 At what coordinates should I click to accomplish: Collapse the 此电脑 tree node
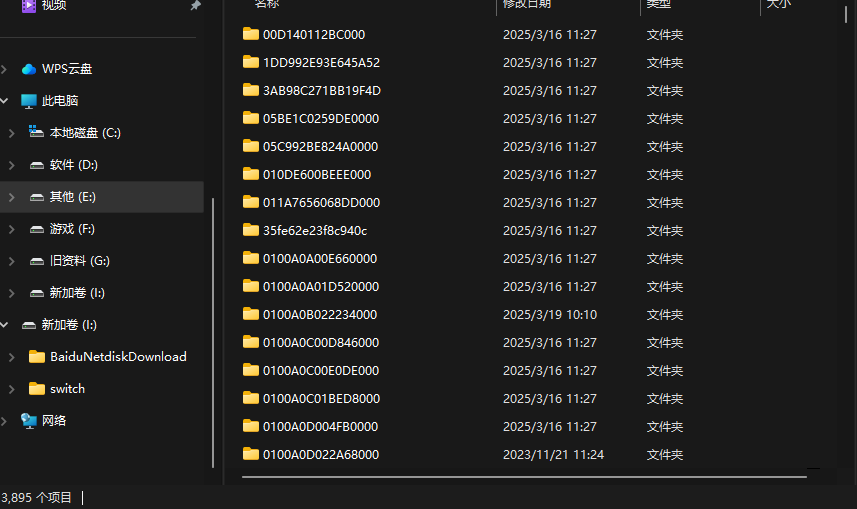7,101
